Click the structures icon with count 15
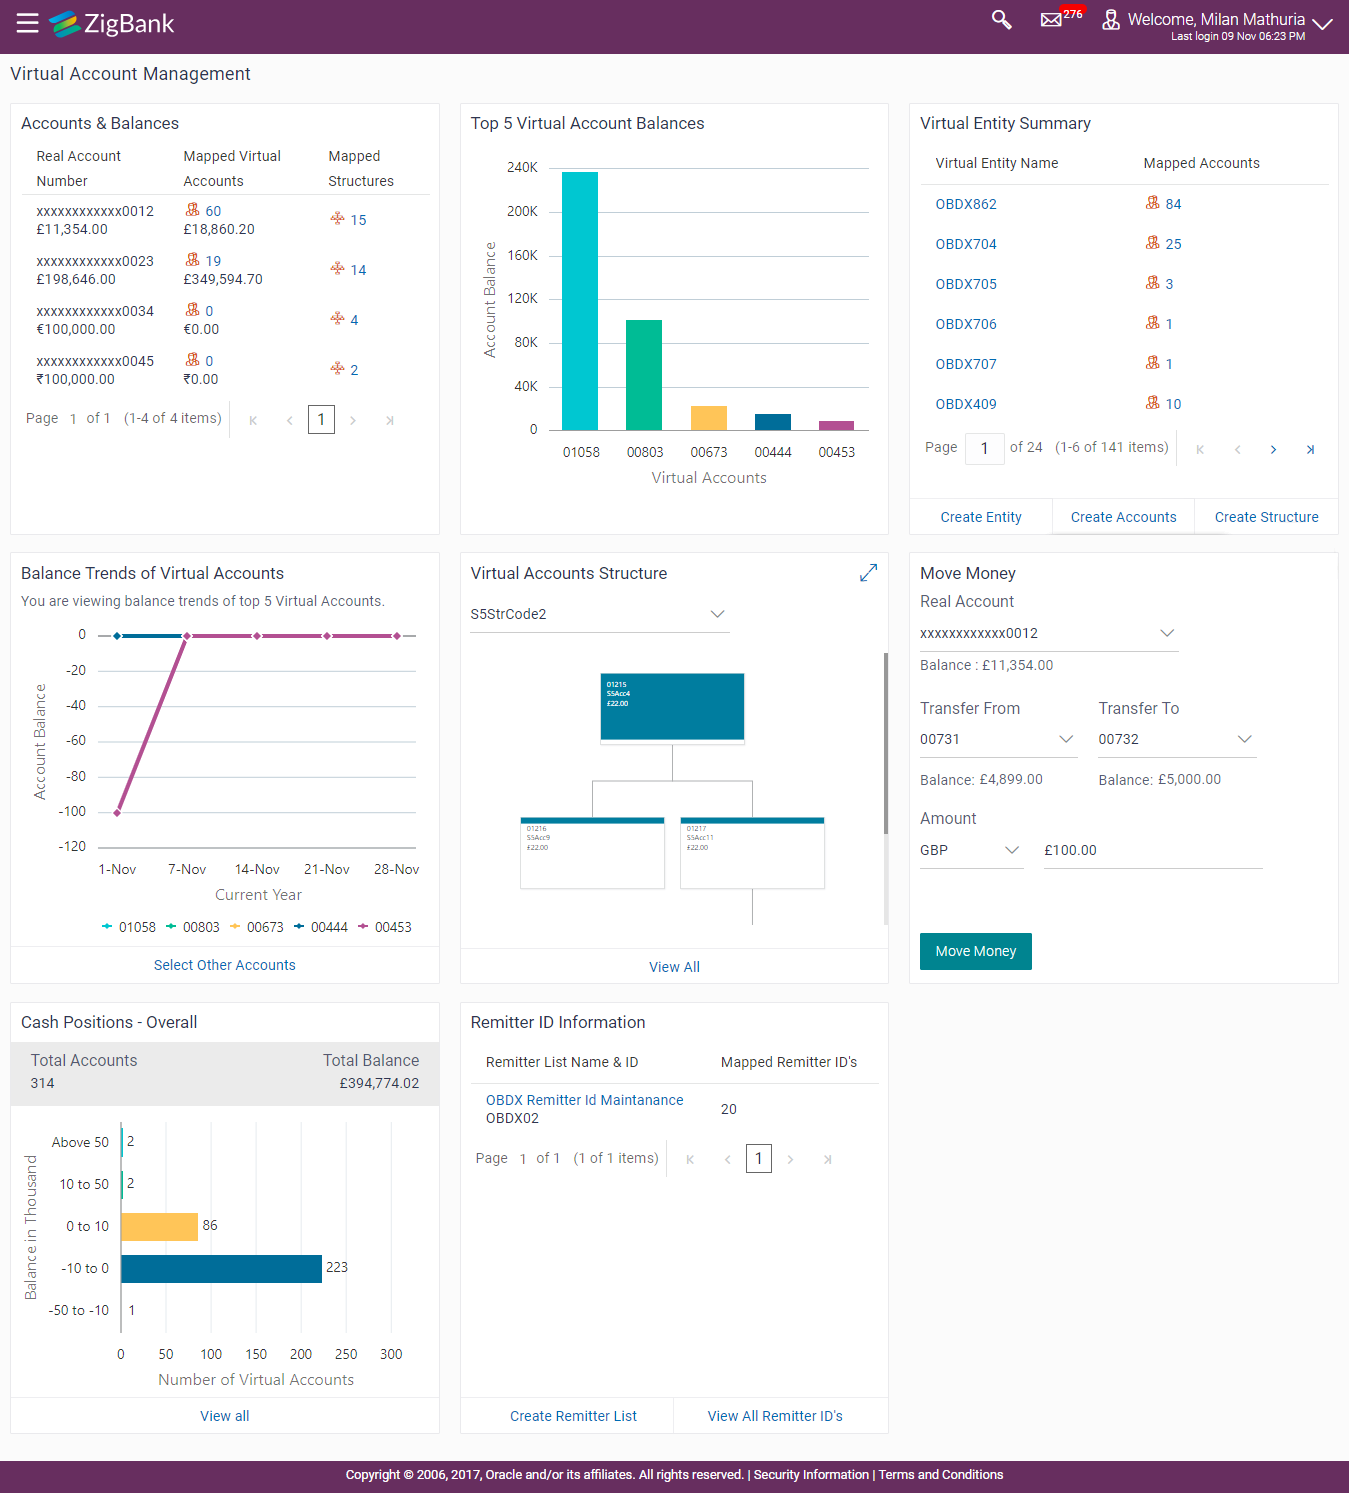 click(337, 219)
